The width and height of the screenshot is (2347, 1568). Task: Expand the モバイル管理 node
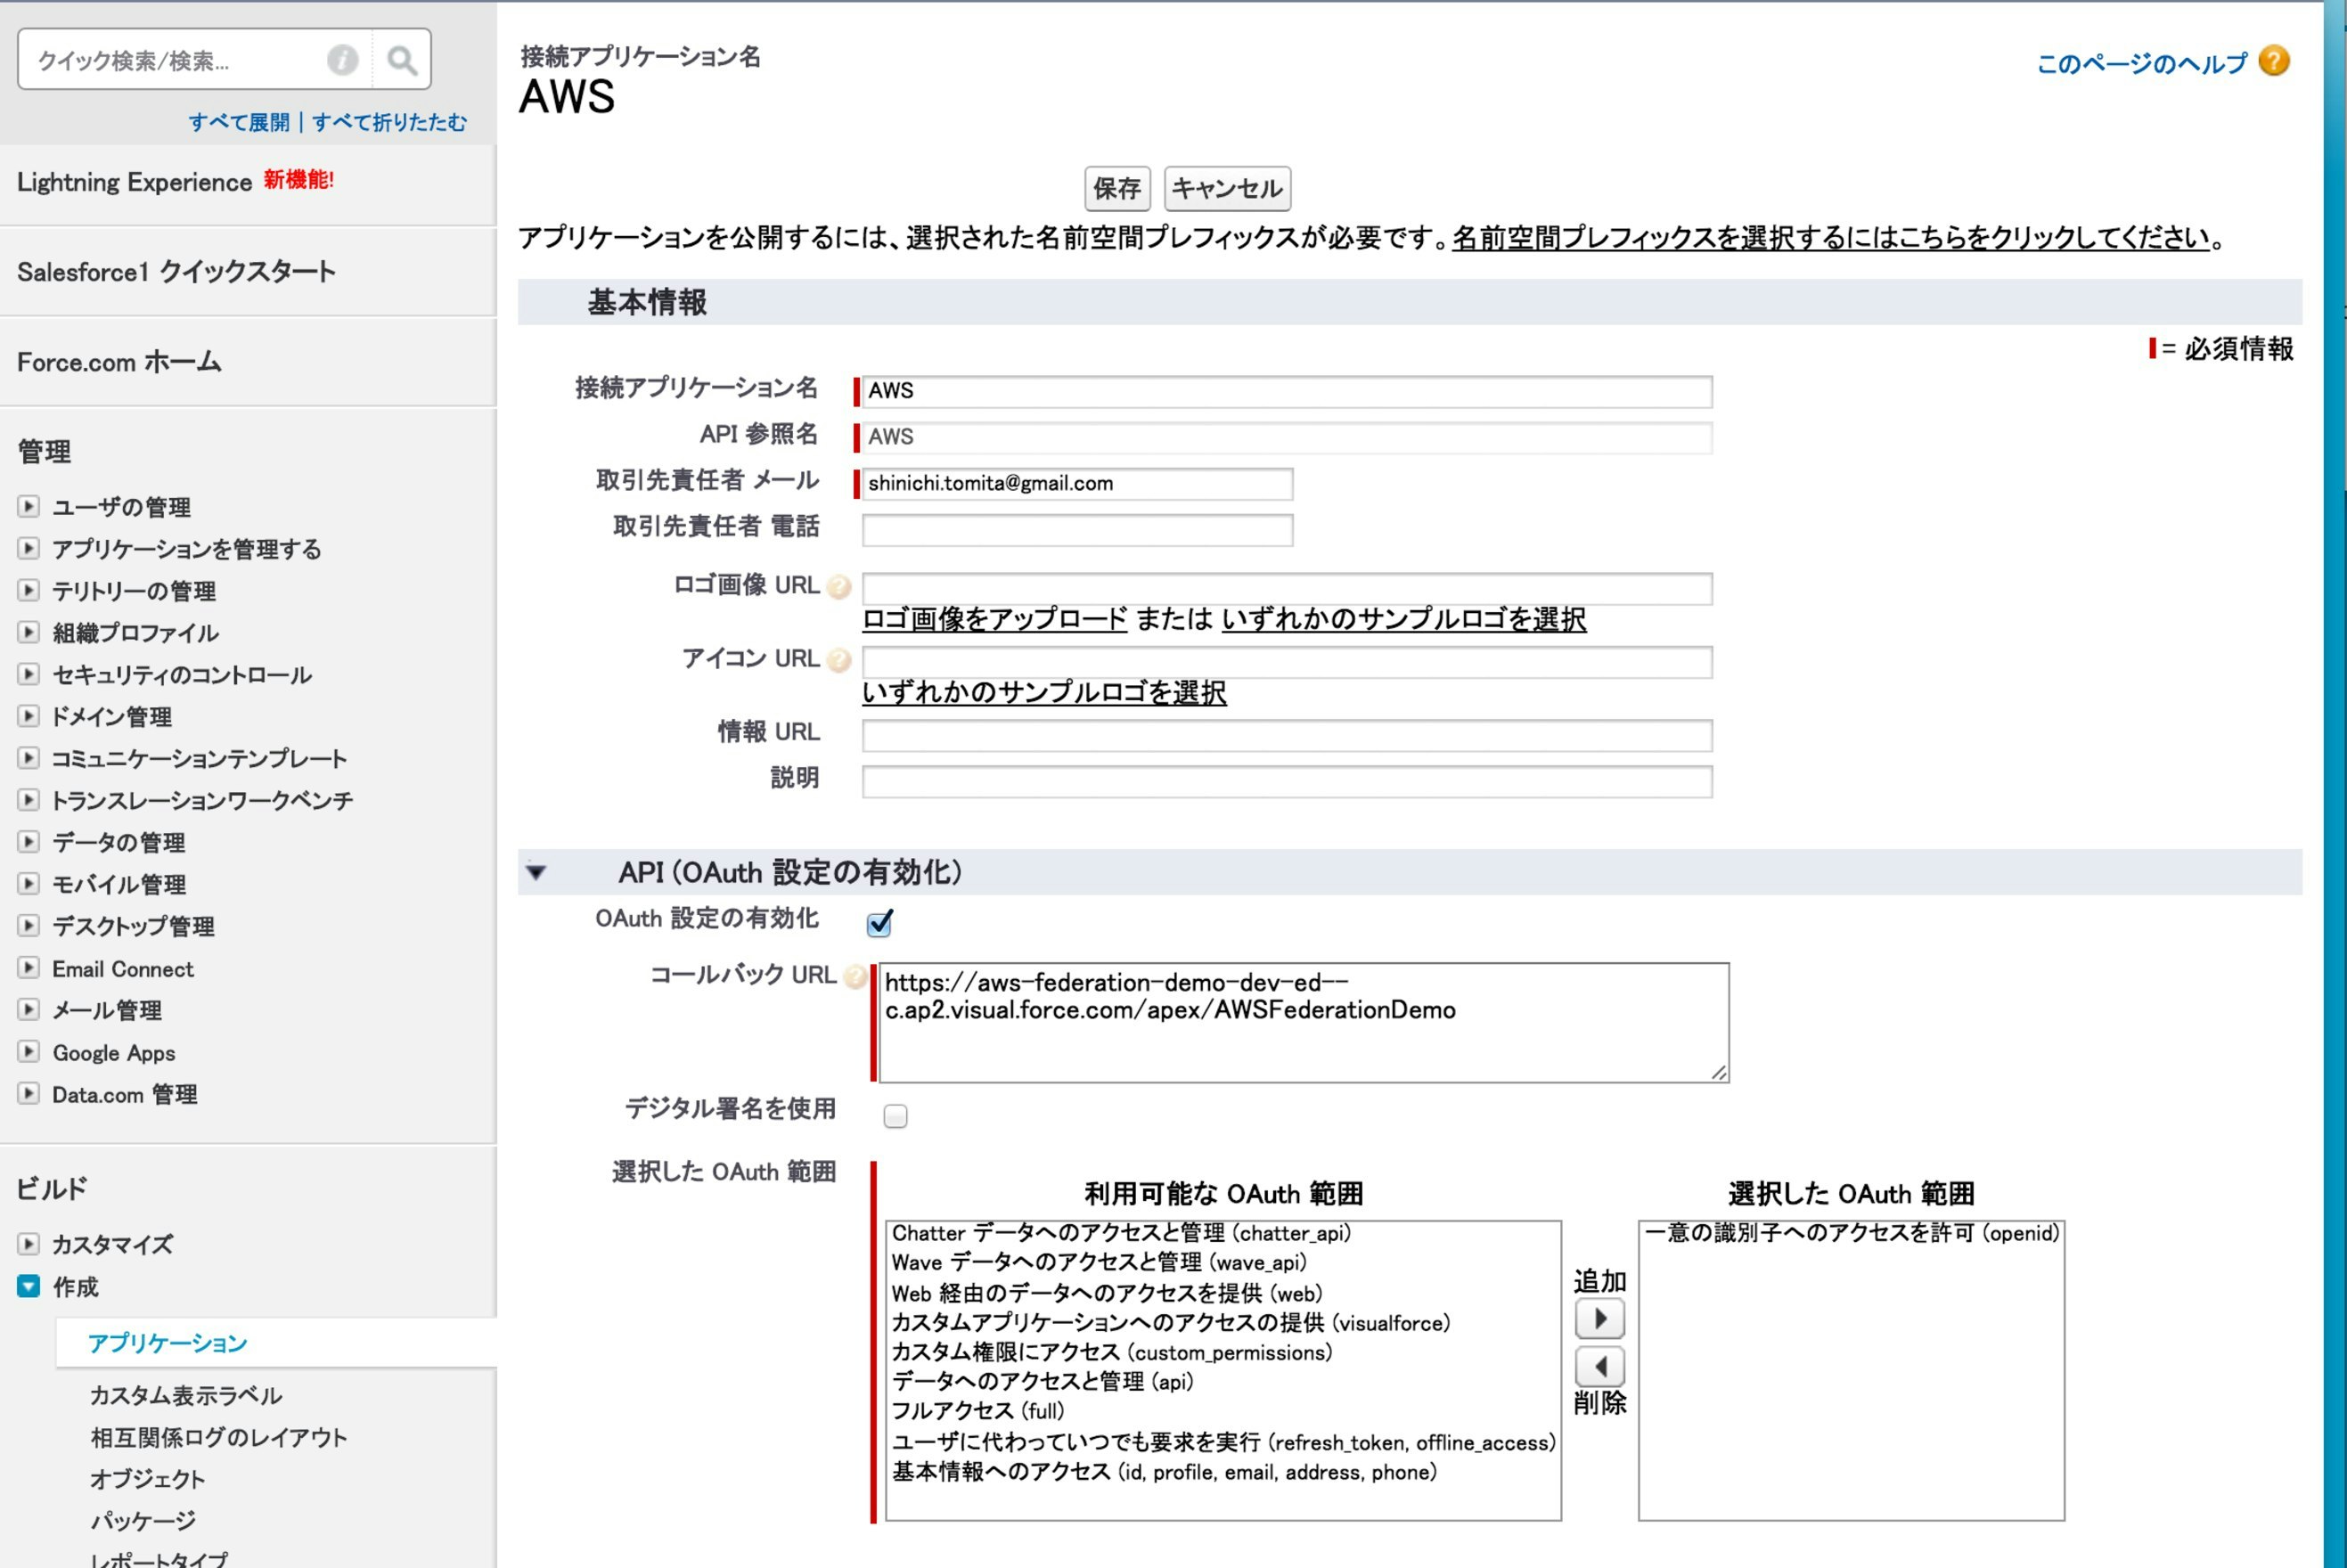tap(28, 884)
